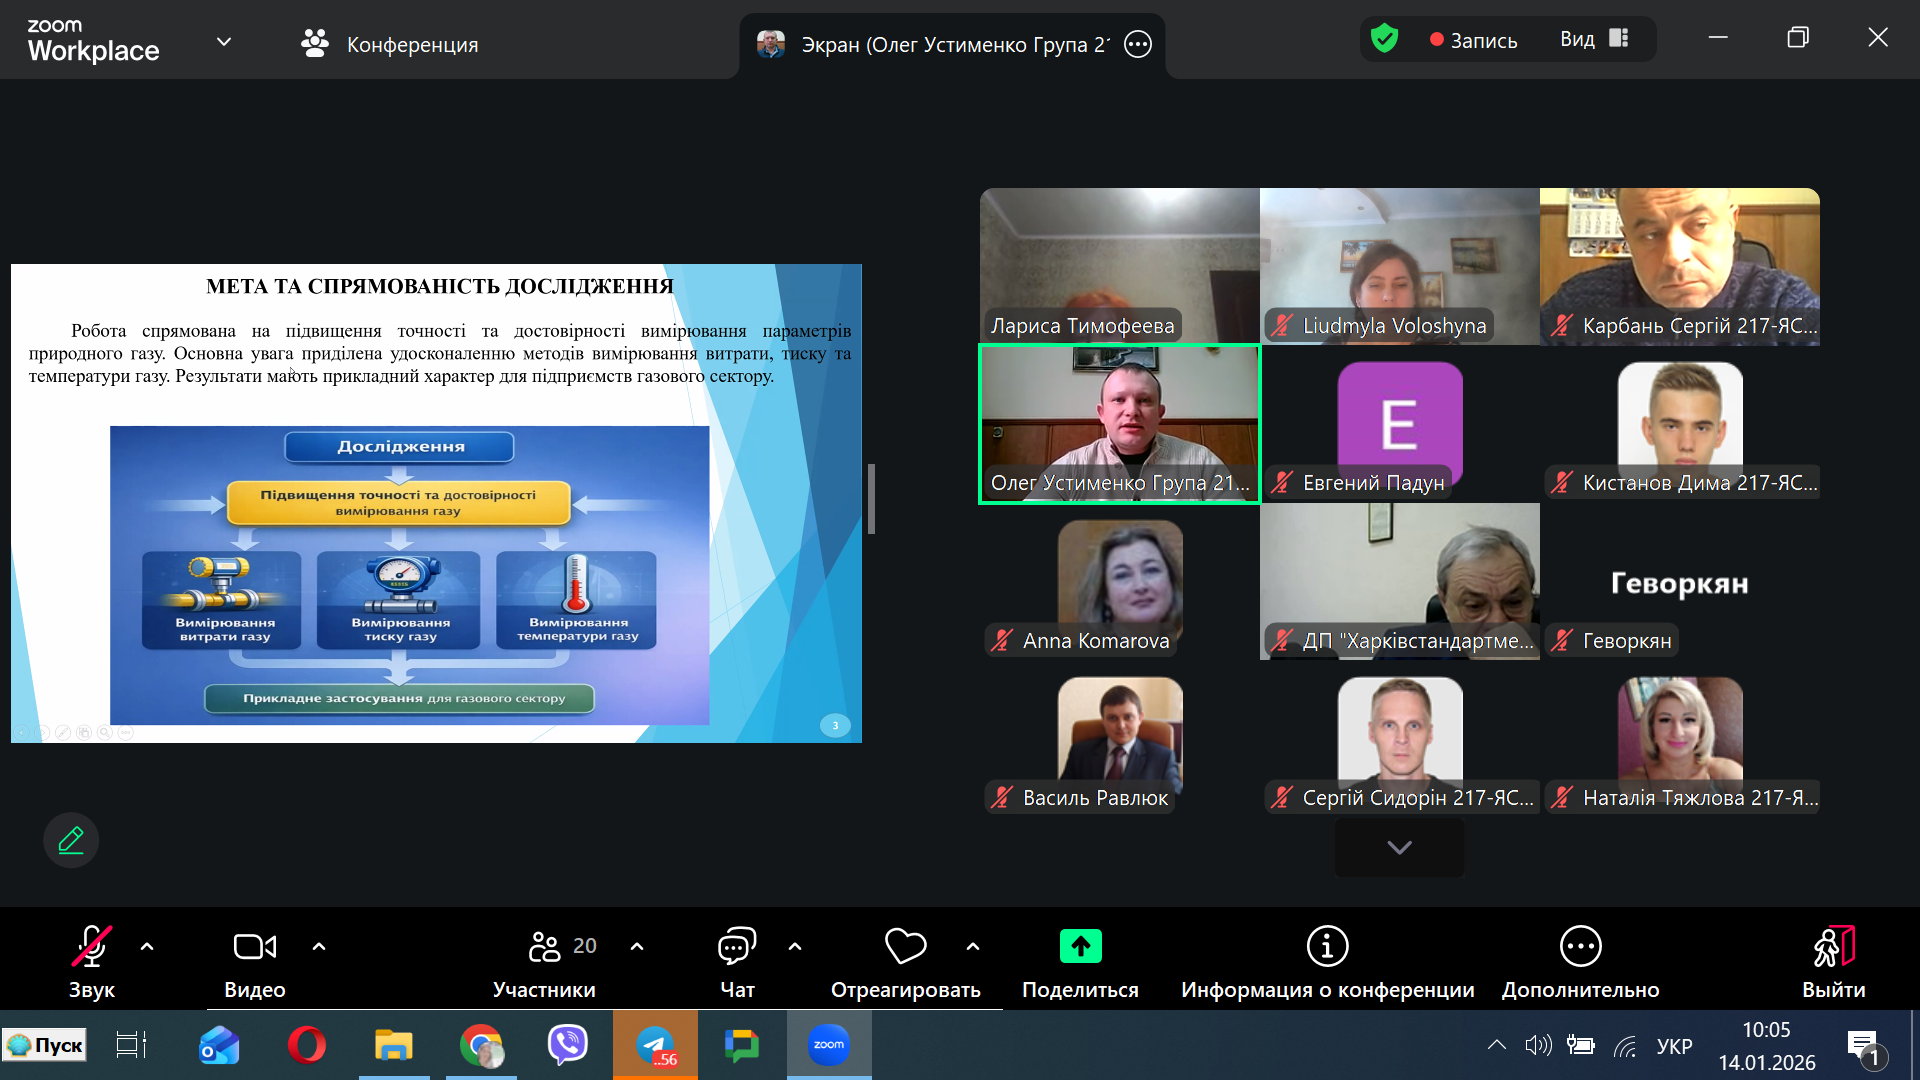Open the React heart icon

(905, 946)
